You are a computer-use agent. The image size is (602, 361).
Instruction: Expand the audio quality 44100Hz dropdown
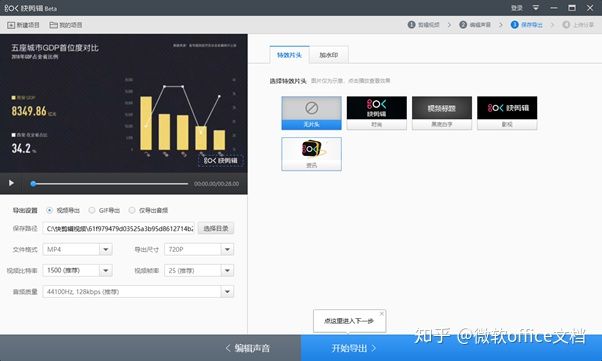(227, 291)
